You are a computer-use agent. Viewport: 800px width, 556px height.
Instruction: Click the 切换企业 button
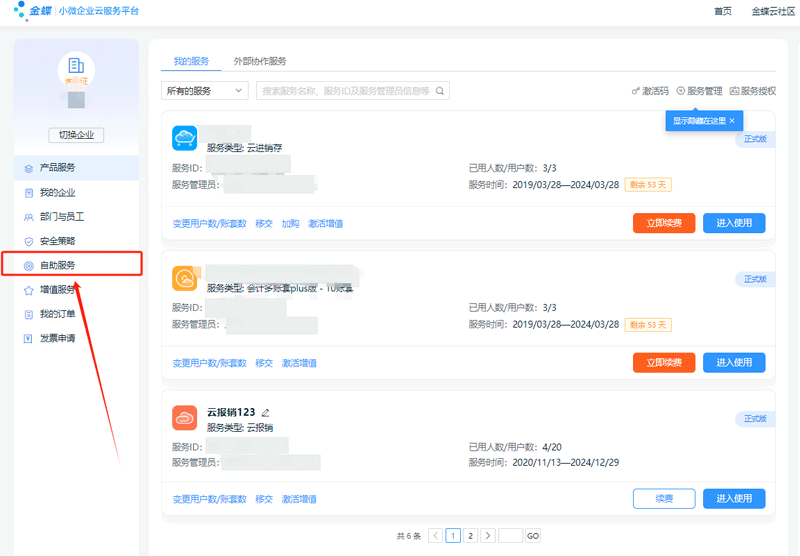click(76, 135)
